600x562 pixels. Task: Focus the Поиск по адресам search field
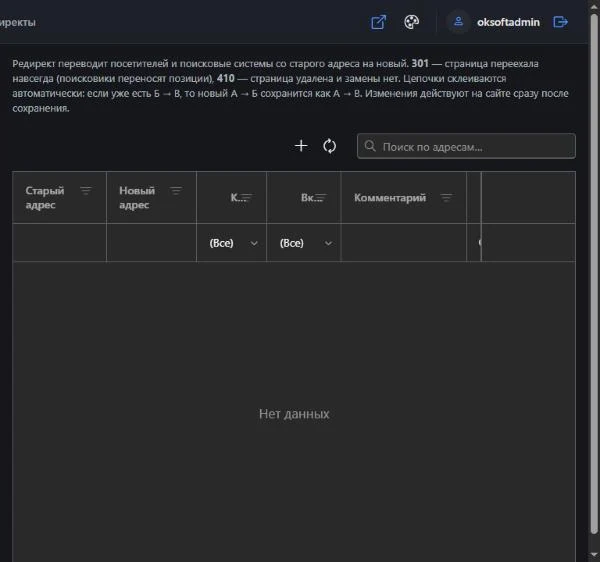pyautogui.click(x=466, y=146)
